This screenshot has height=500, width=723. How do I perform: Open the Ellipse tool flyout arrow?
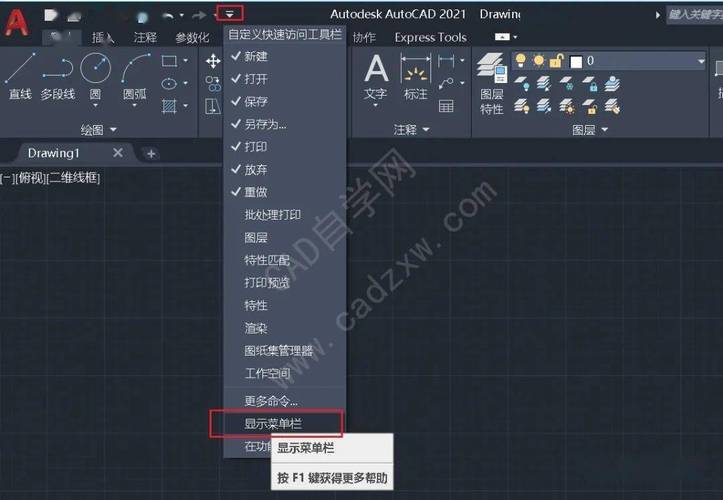point(185,83)
